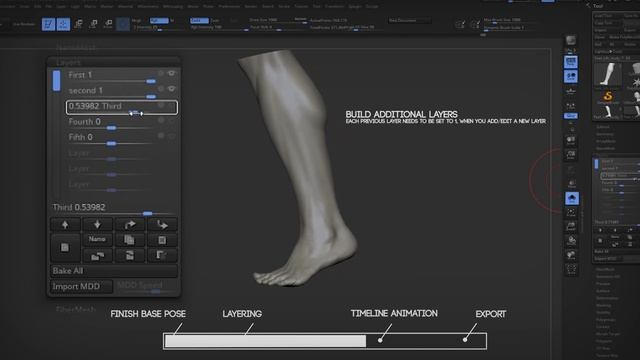The height and width of the screenshot is (360, 640).
Task: Click the Draw Size slider
Action: pyautogui.click(x=278, y=20)
